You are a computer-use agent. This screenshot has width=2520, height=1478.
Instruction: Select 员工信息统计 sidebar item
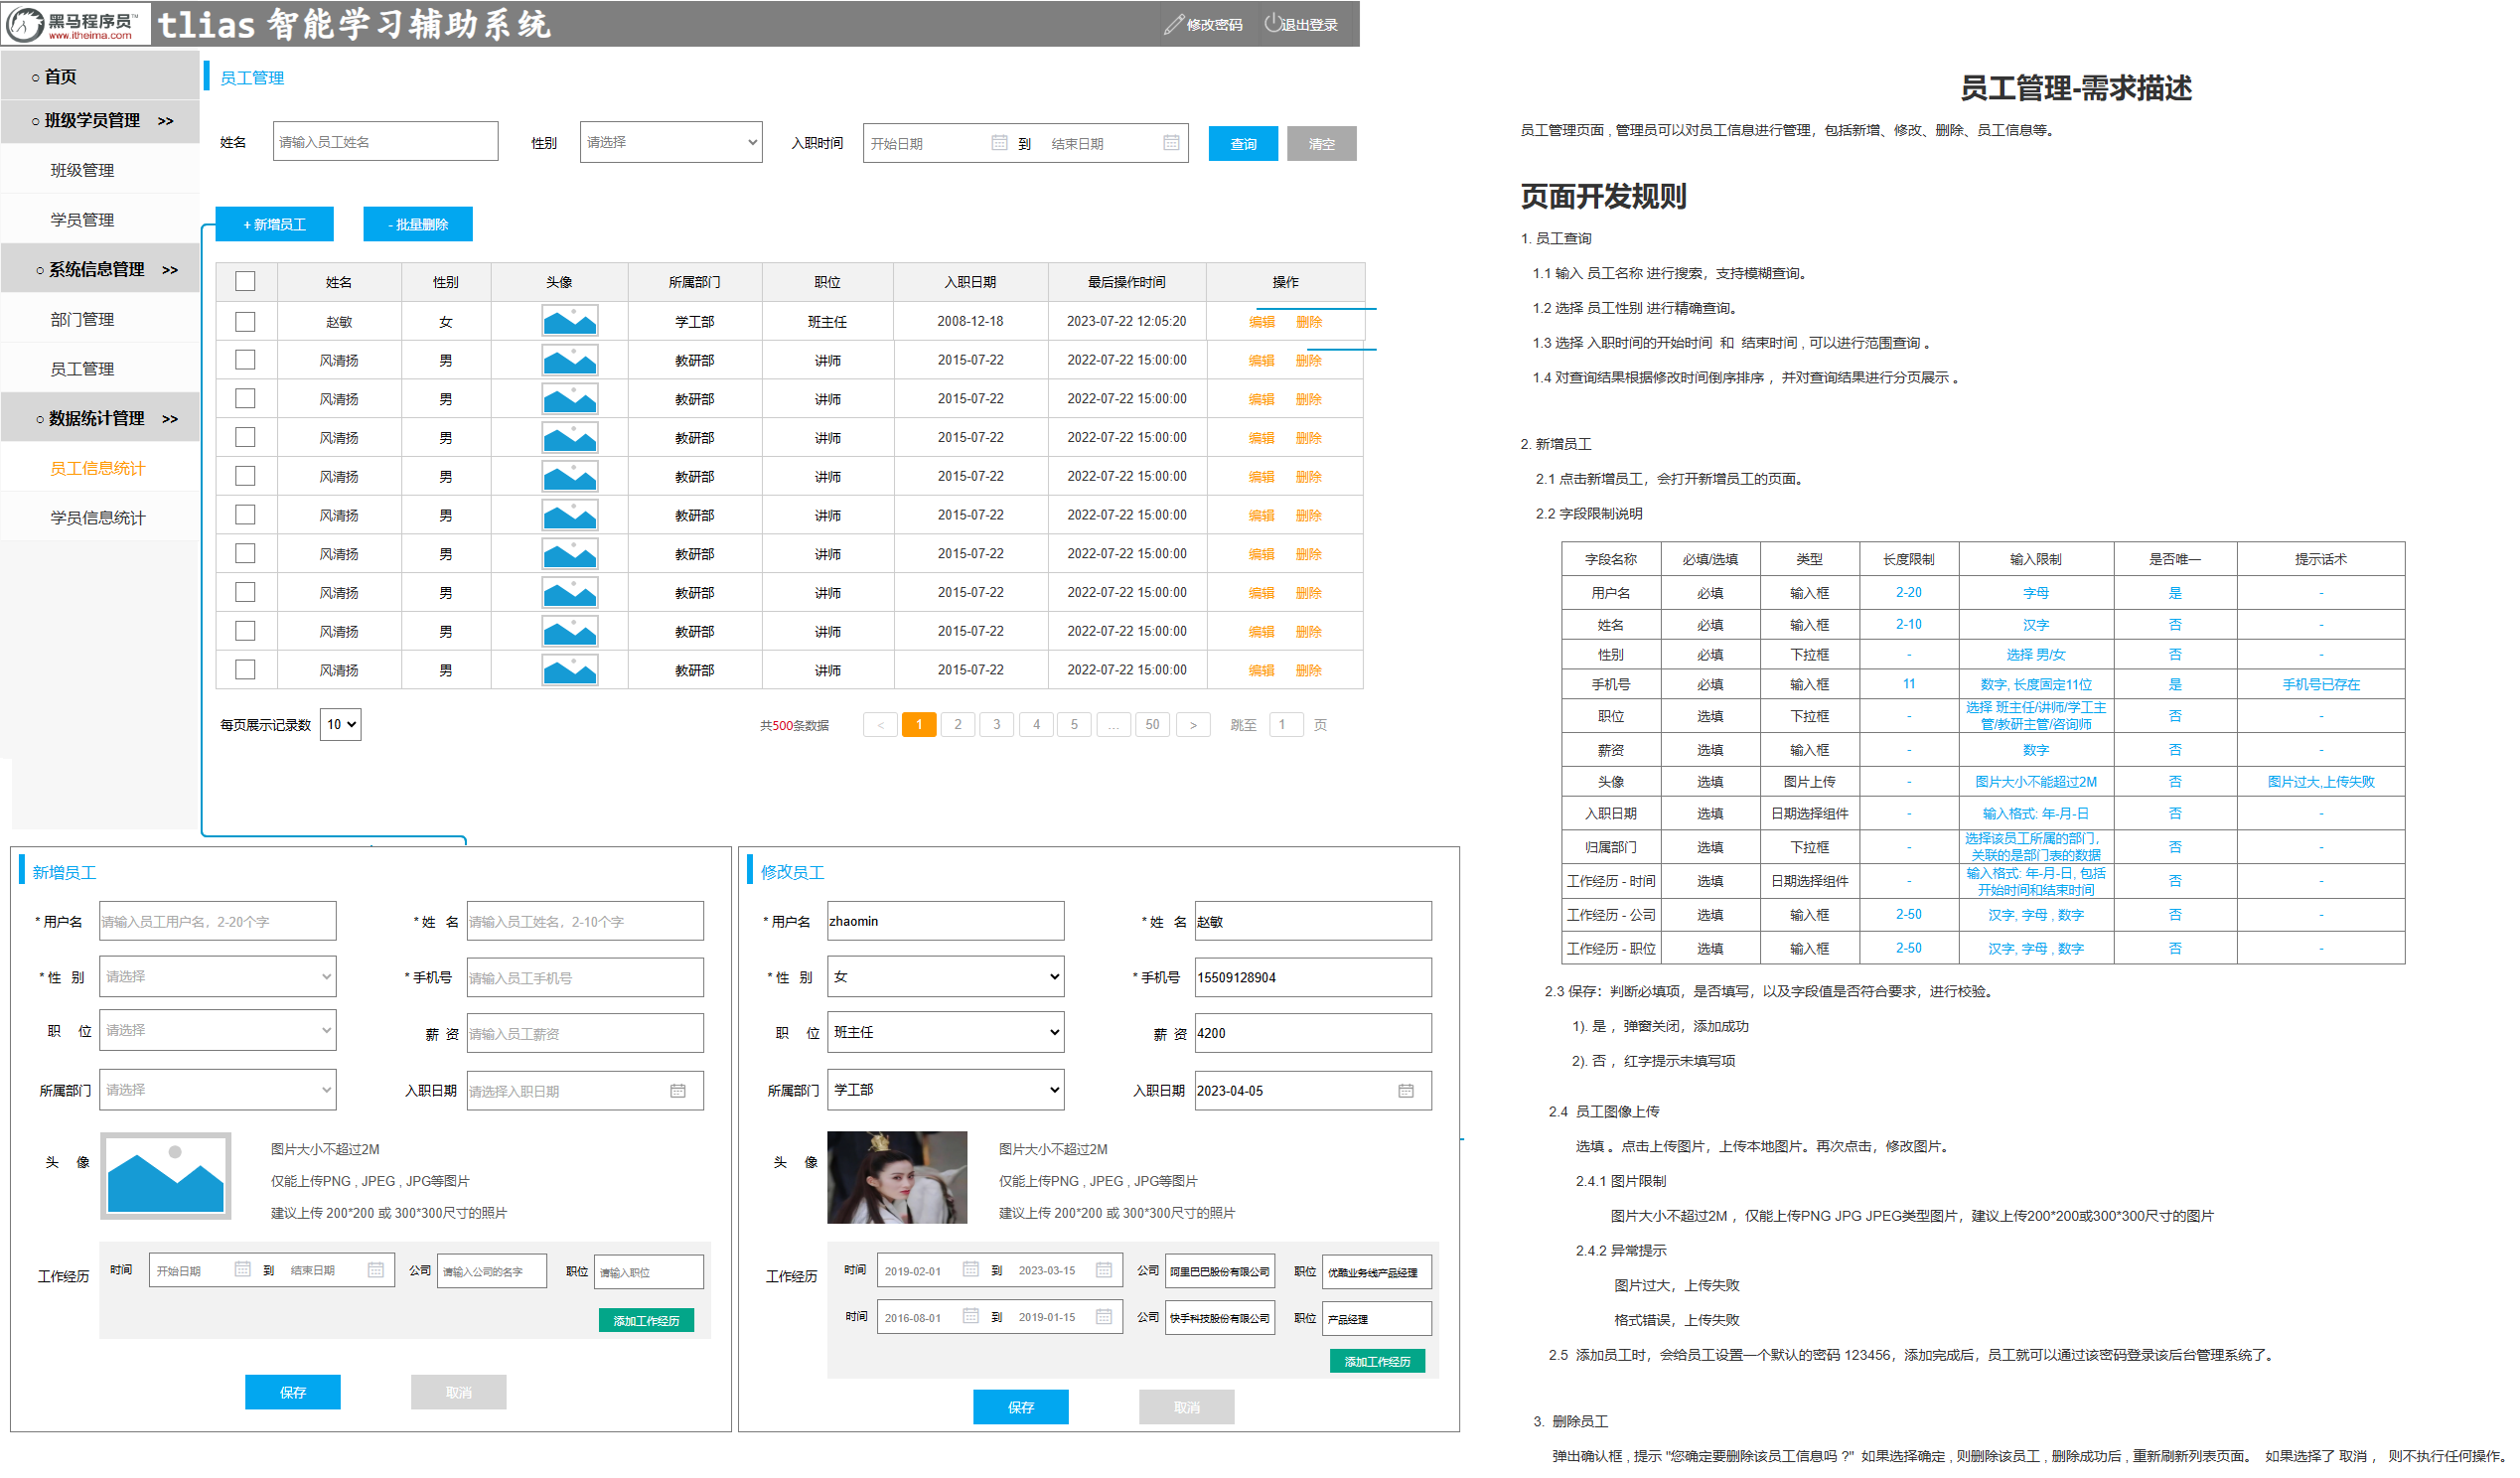tap(97, 469)
